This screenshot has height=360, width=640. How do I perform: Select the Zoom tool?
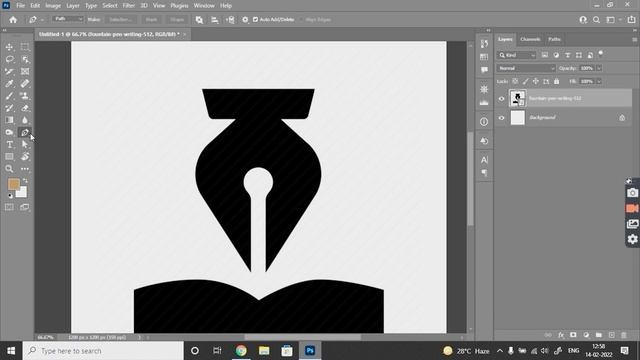click(x=9, y=169)
